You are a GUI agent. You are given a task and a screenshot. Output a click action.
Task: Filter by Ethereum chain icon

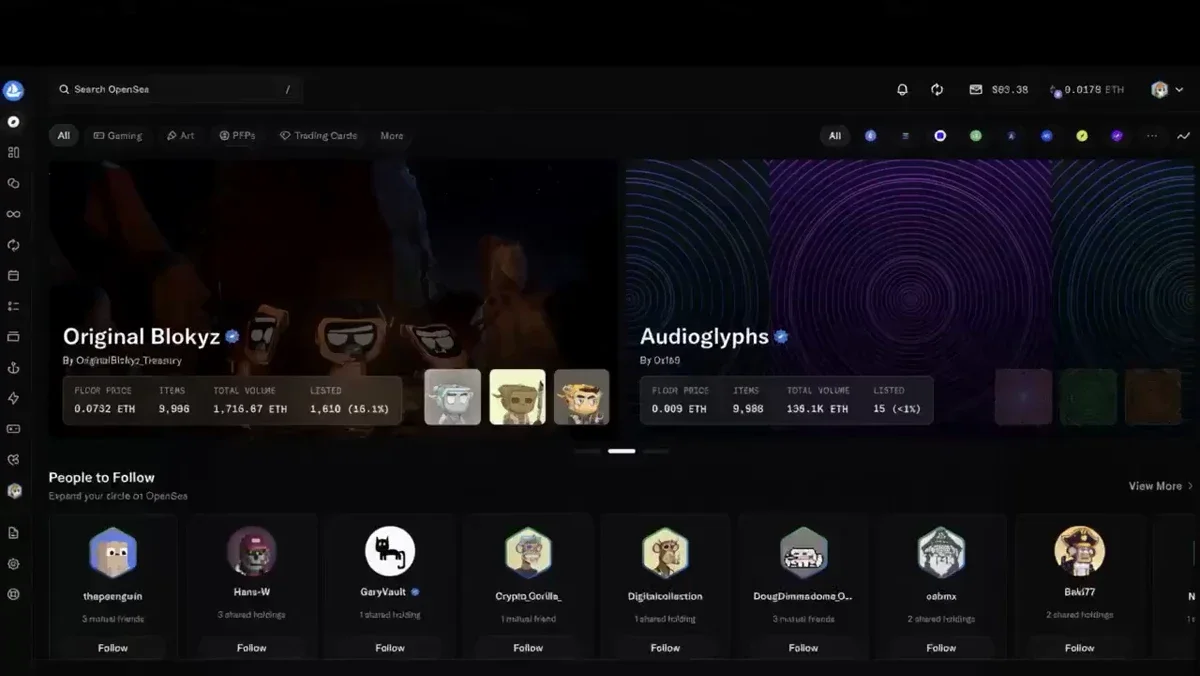(x=870, y=136)
